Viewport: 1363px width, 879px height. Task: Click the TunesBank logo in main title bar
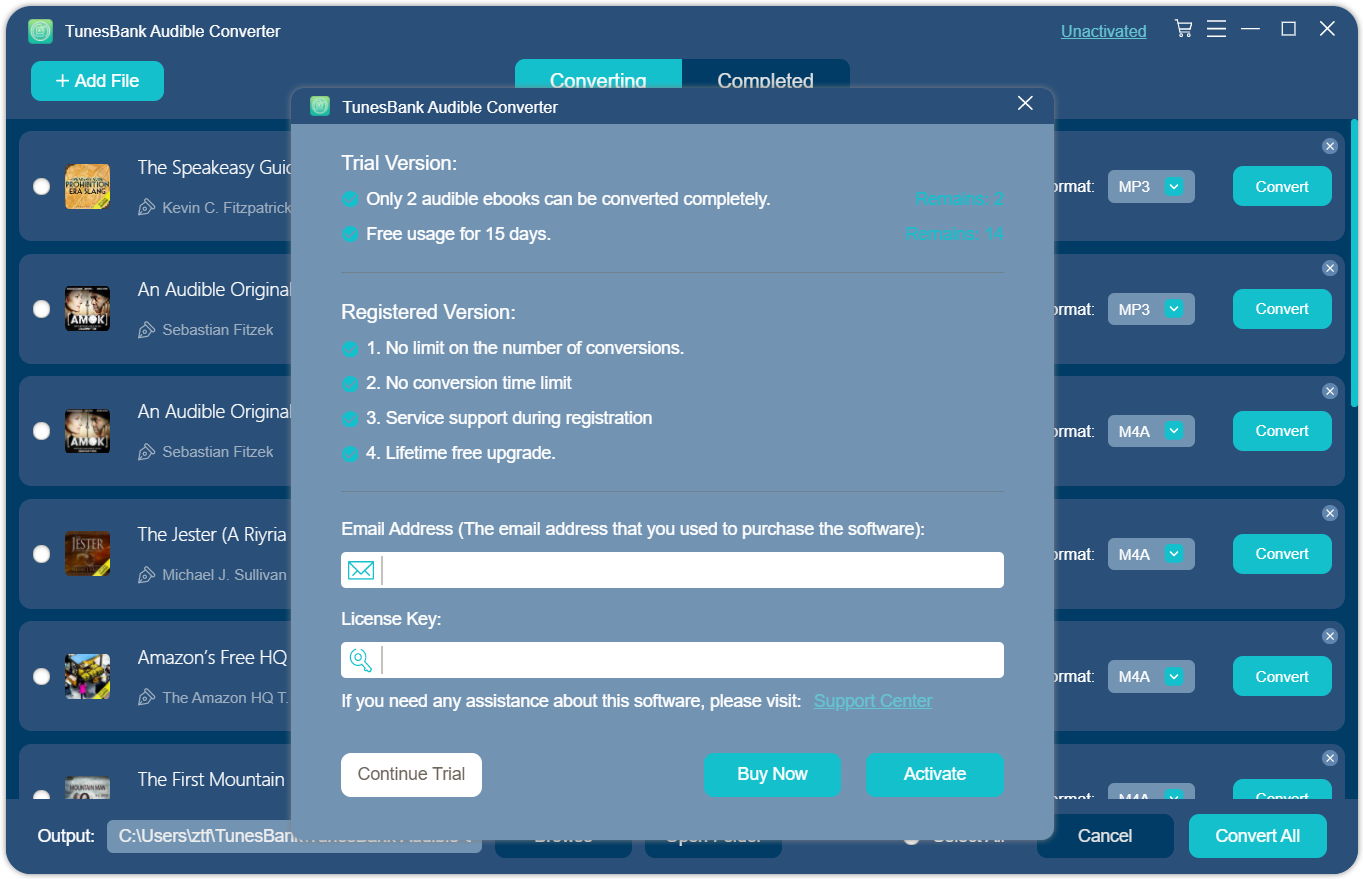[40, 31]
